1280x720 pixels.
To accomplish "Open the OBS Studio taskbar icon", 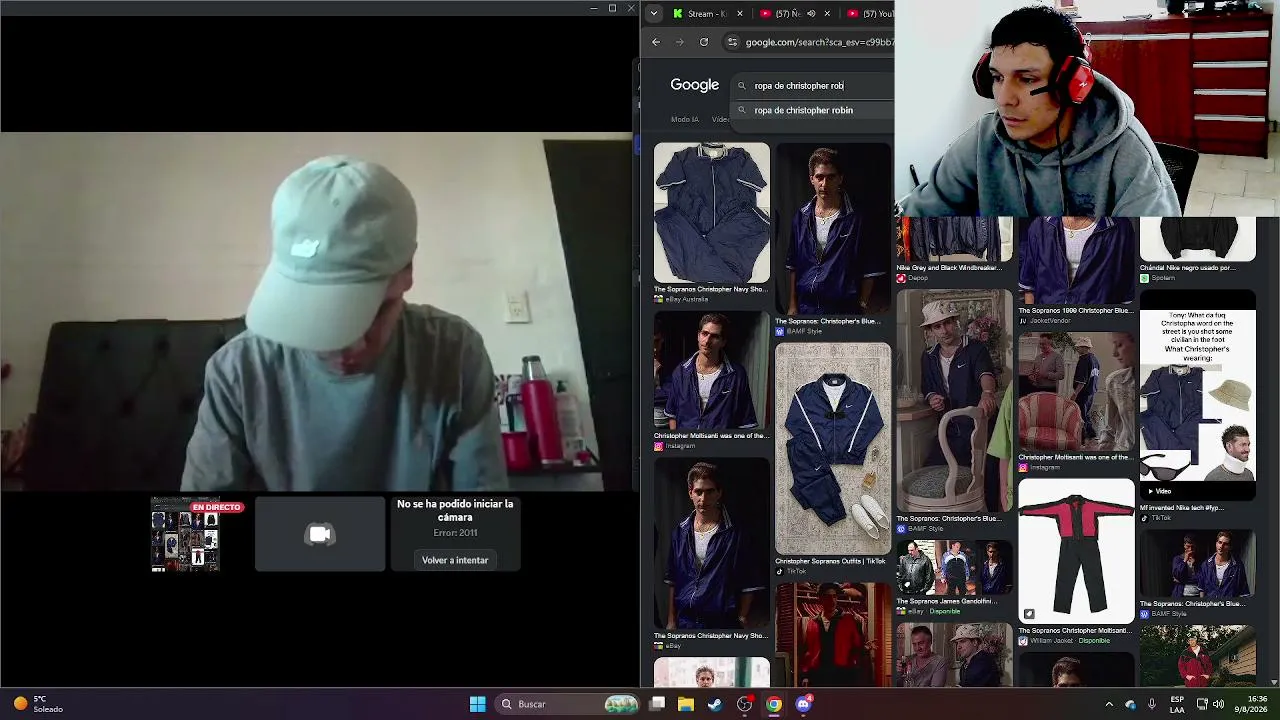I will tap(744, 704).
